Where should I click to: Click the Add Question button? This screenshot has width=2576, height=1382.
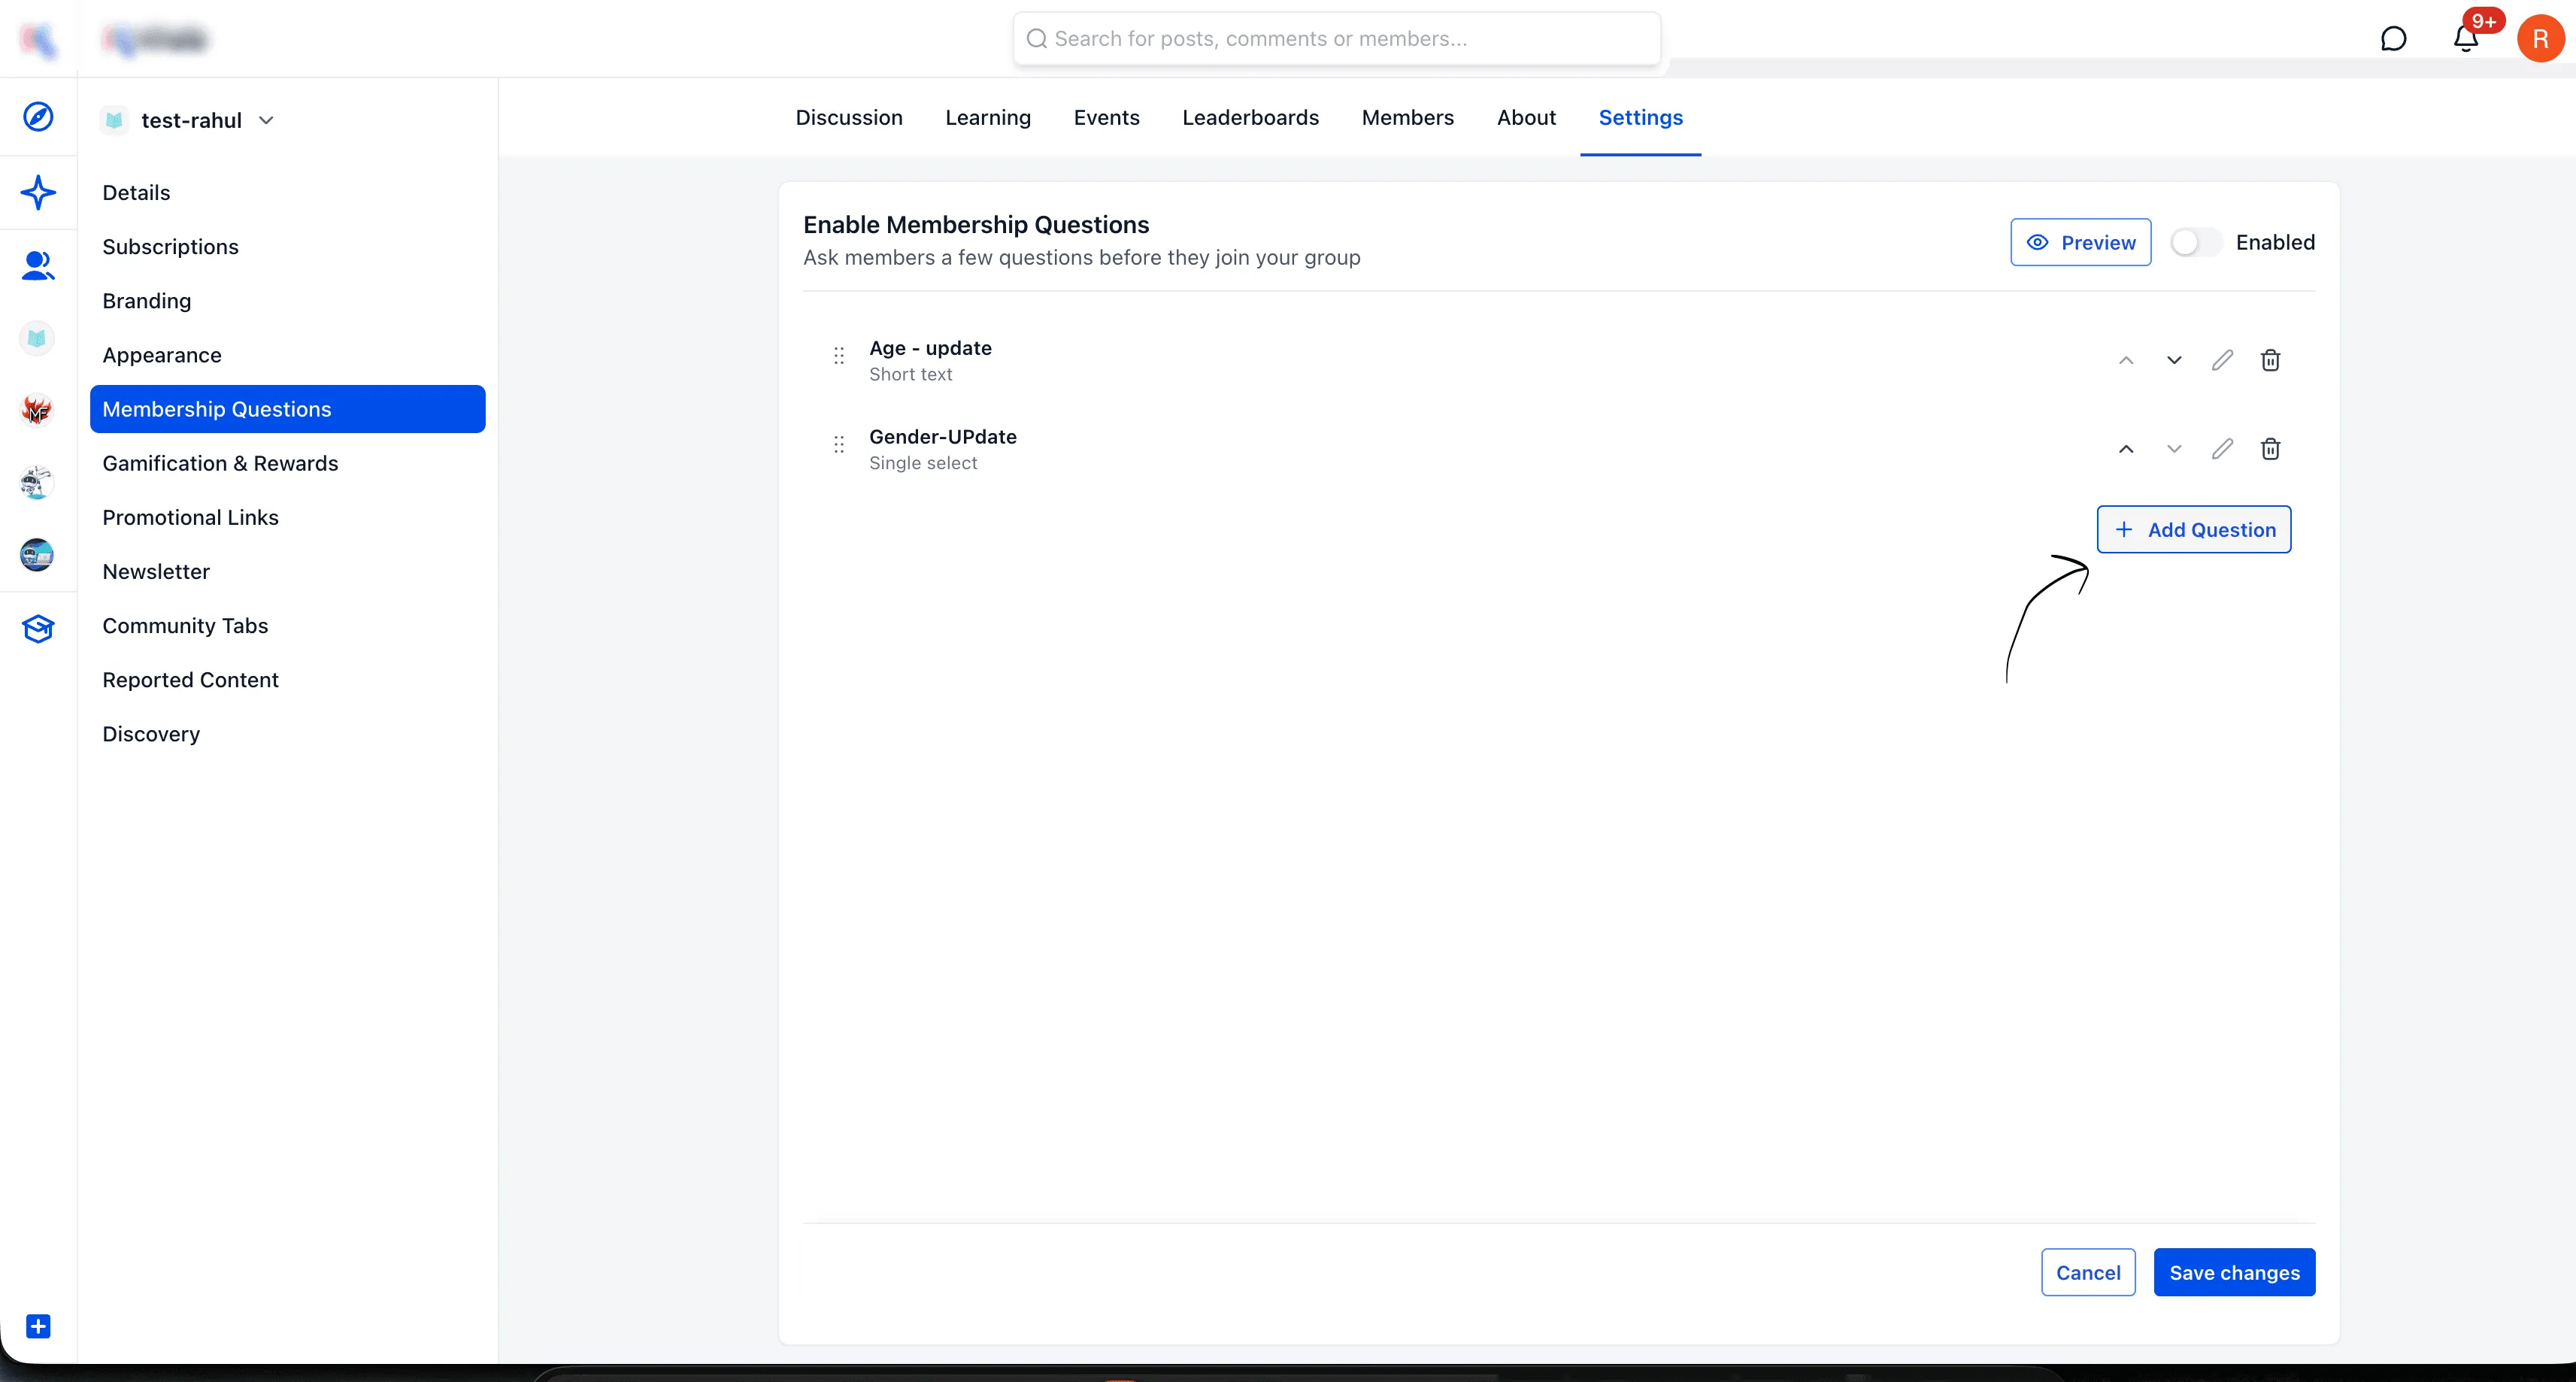2193,529
